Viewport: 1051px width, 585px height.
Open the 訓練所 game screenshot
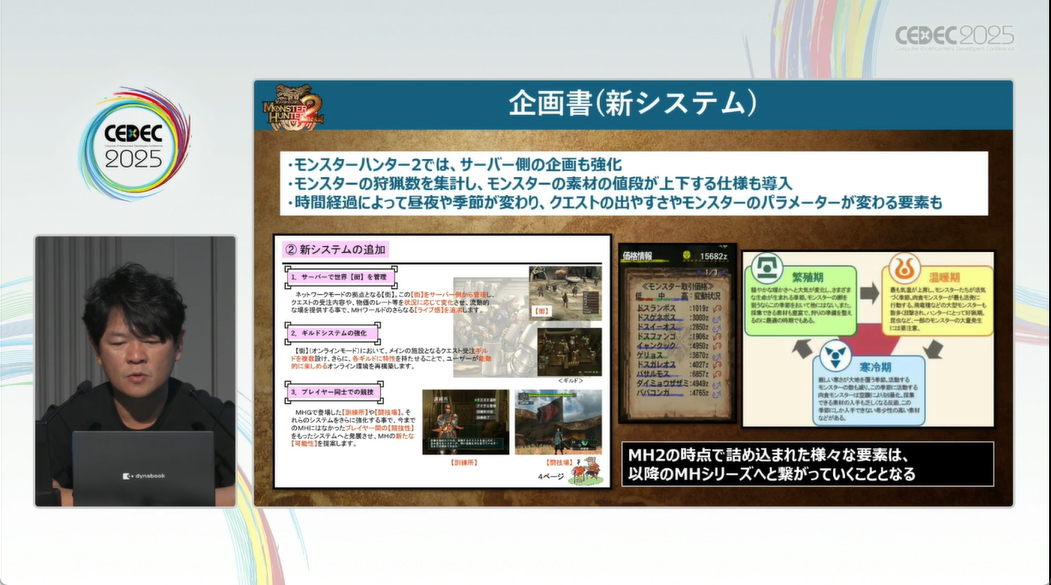coord(466,422)
